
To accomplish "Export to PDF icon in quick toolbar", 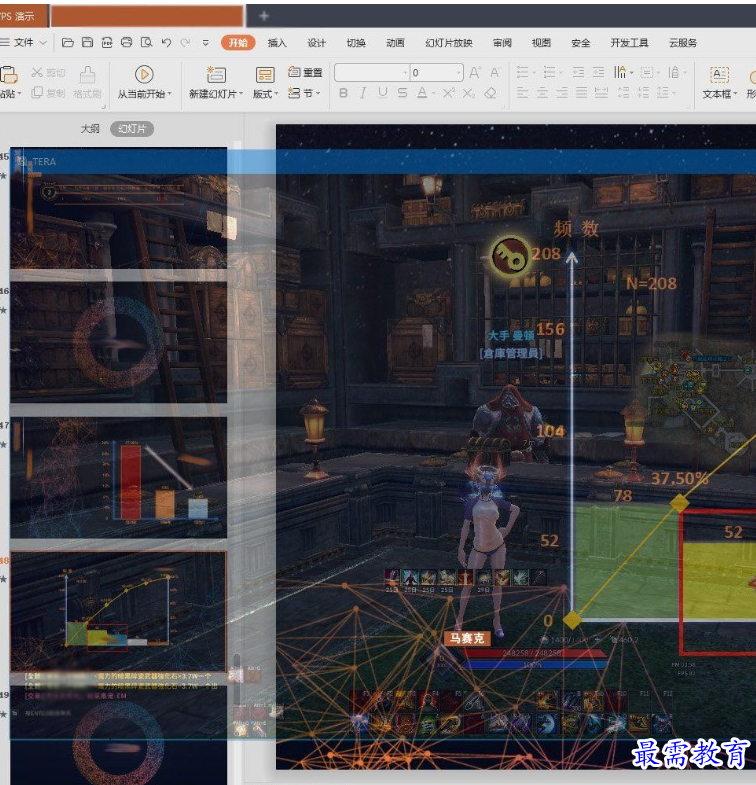I will tap(107, 43).
